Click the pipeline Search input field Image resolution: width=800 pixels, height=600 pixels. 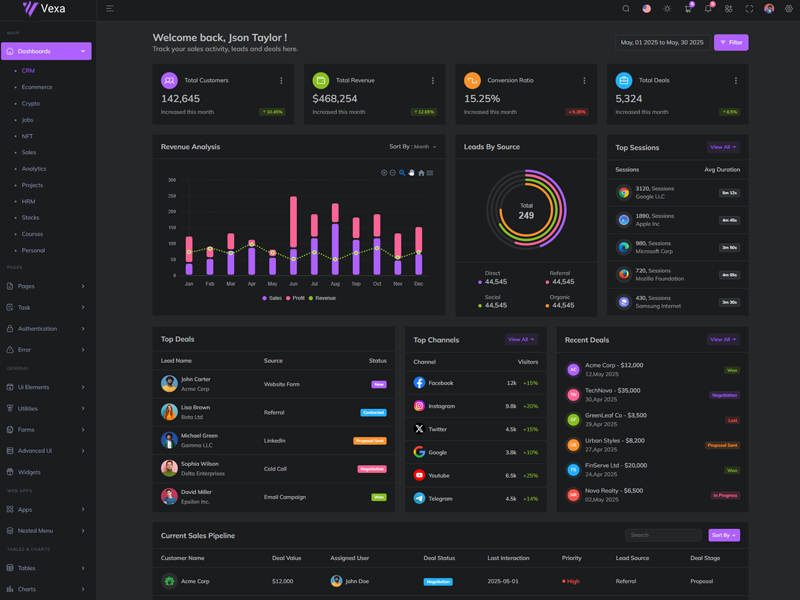pyautogui.click(x=663, y=535)
